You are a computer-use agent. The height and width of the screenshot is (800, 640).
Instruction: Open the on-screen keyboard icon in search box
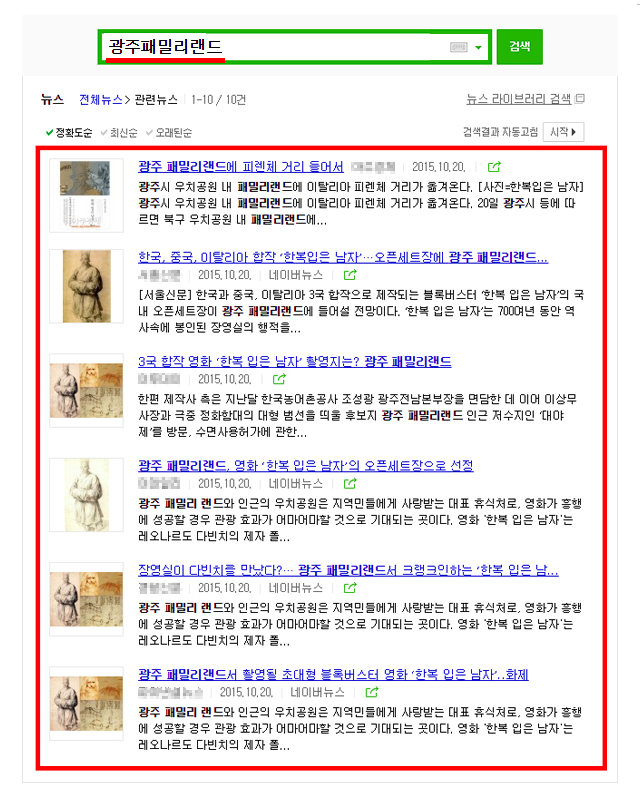[458, 47]
